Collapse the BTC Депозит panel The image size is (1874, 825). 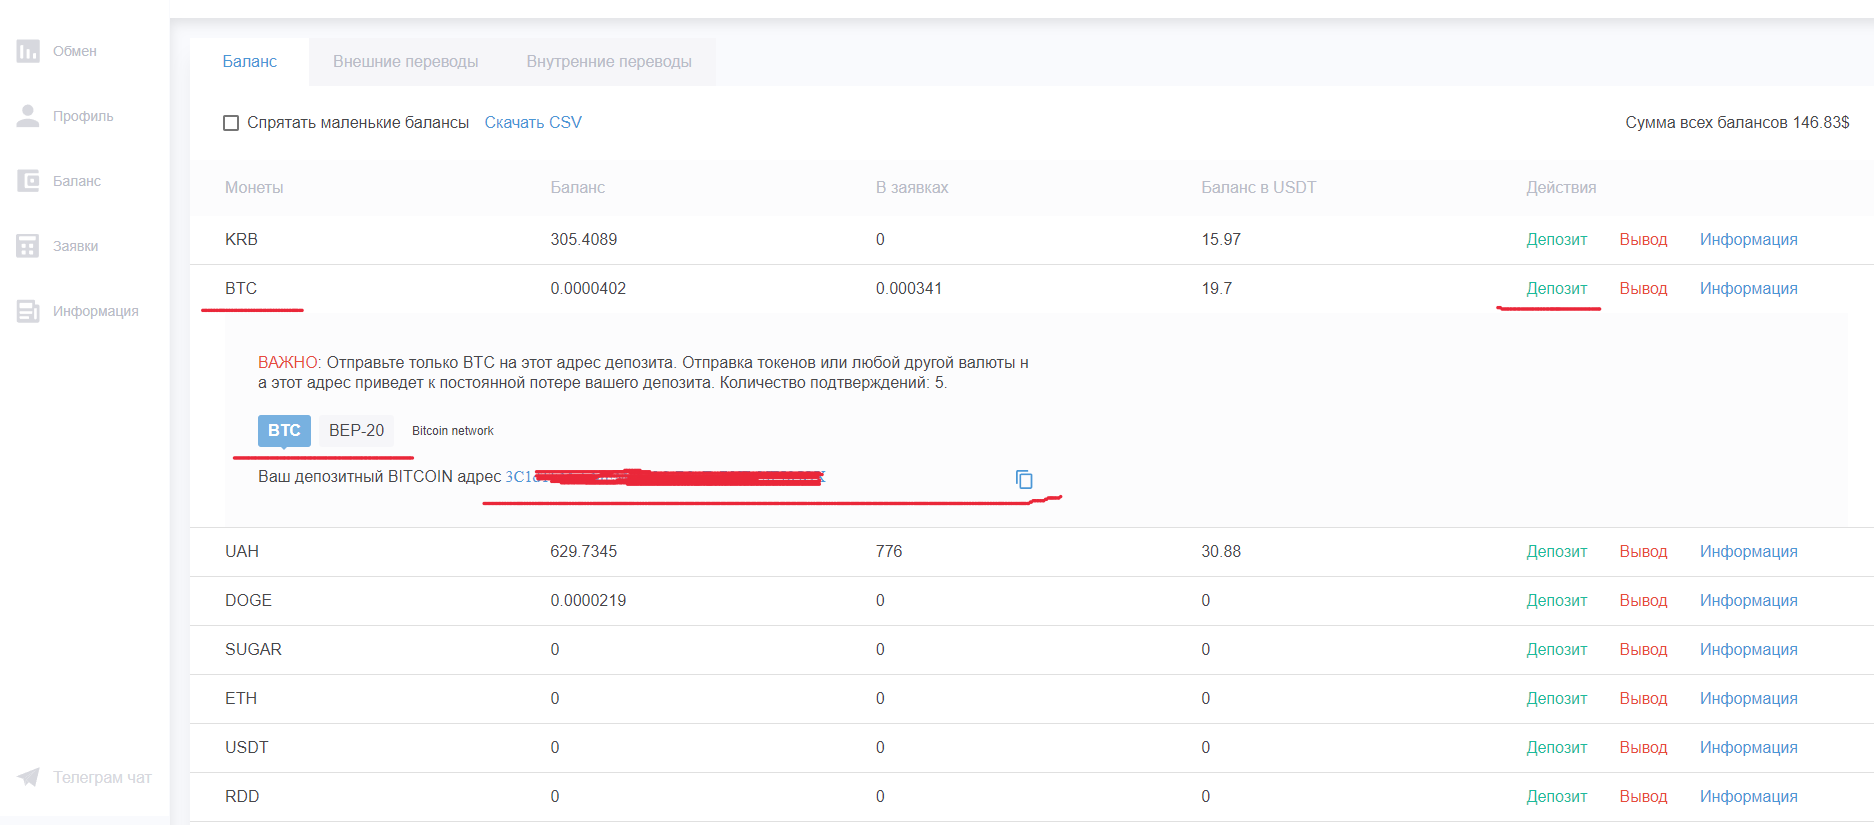1556,289
